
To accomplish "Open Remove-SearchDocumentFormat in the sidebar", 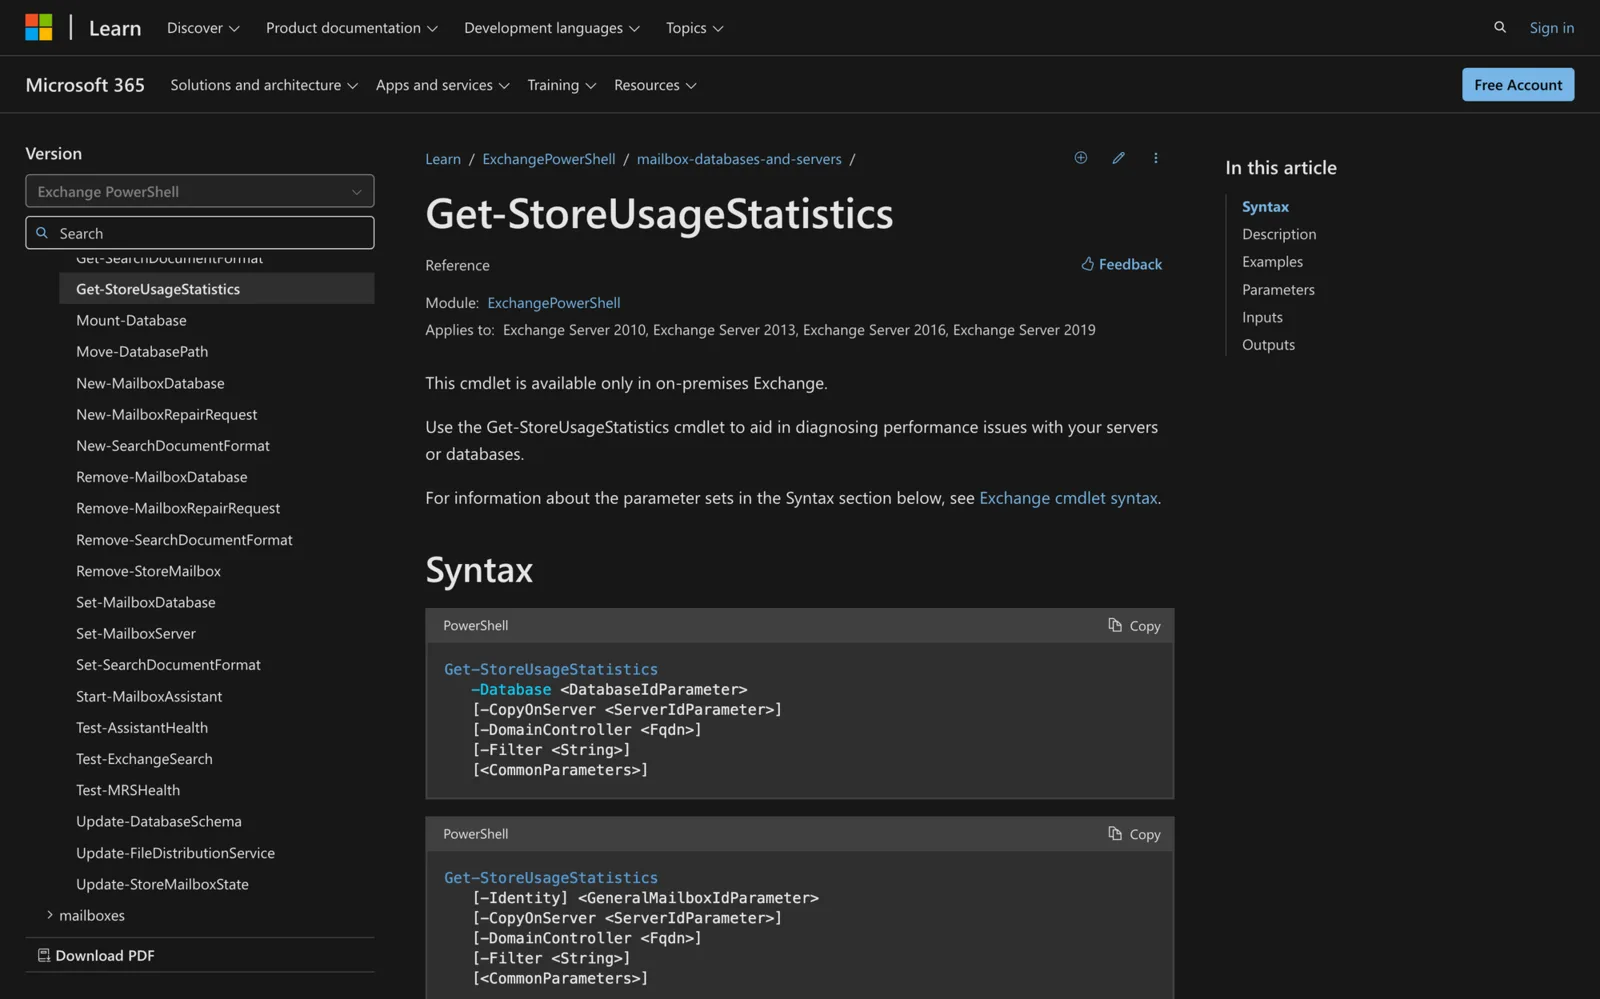I will point(184,540).
